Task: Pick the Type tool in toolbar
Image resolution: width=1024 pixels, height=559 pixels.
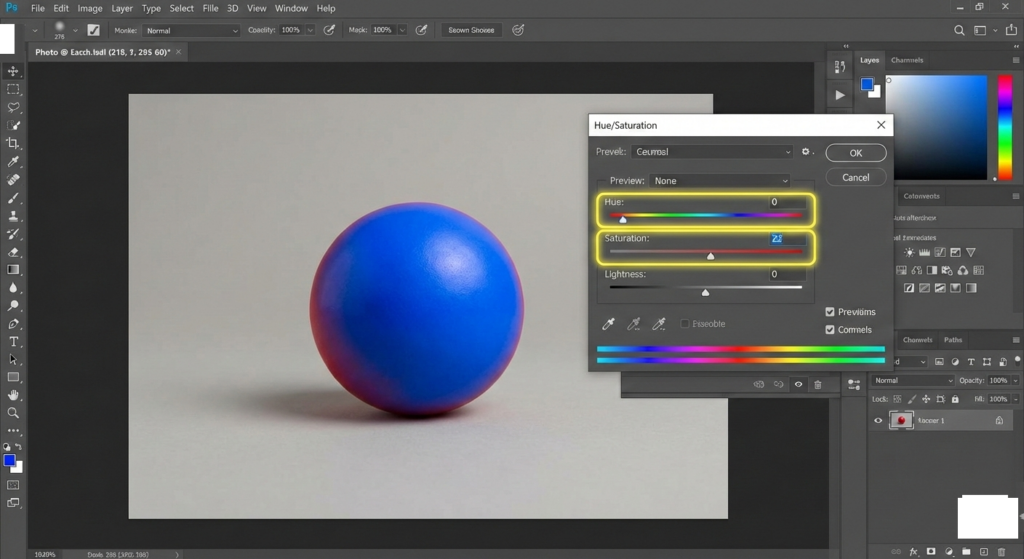Action: click(13, 341)
